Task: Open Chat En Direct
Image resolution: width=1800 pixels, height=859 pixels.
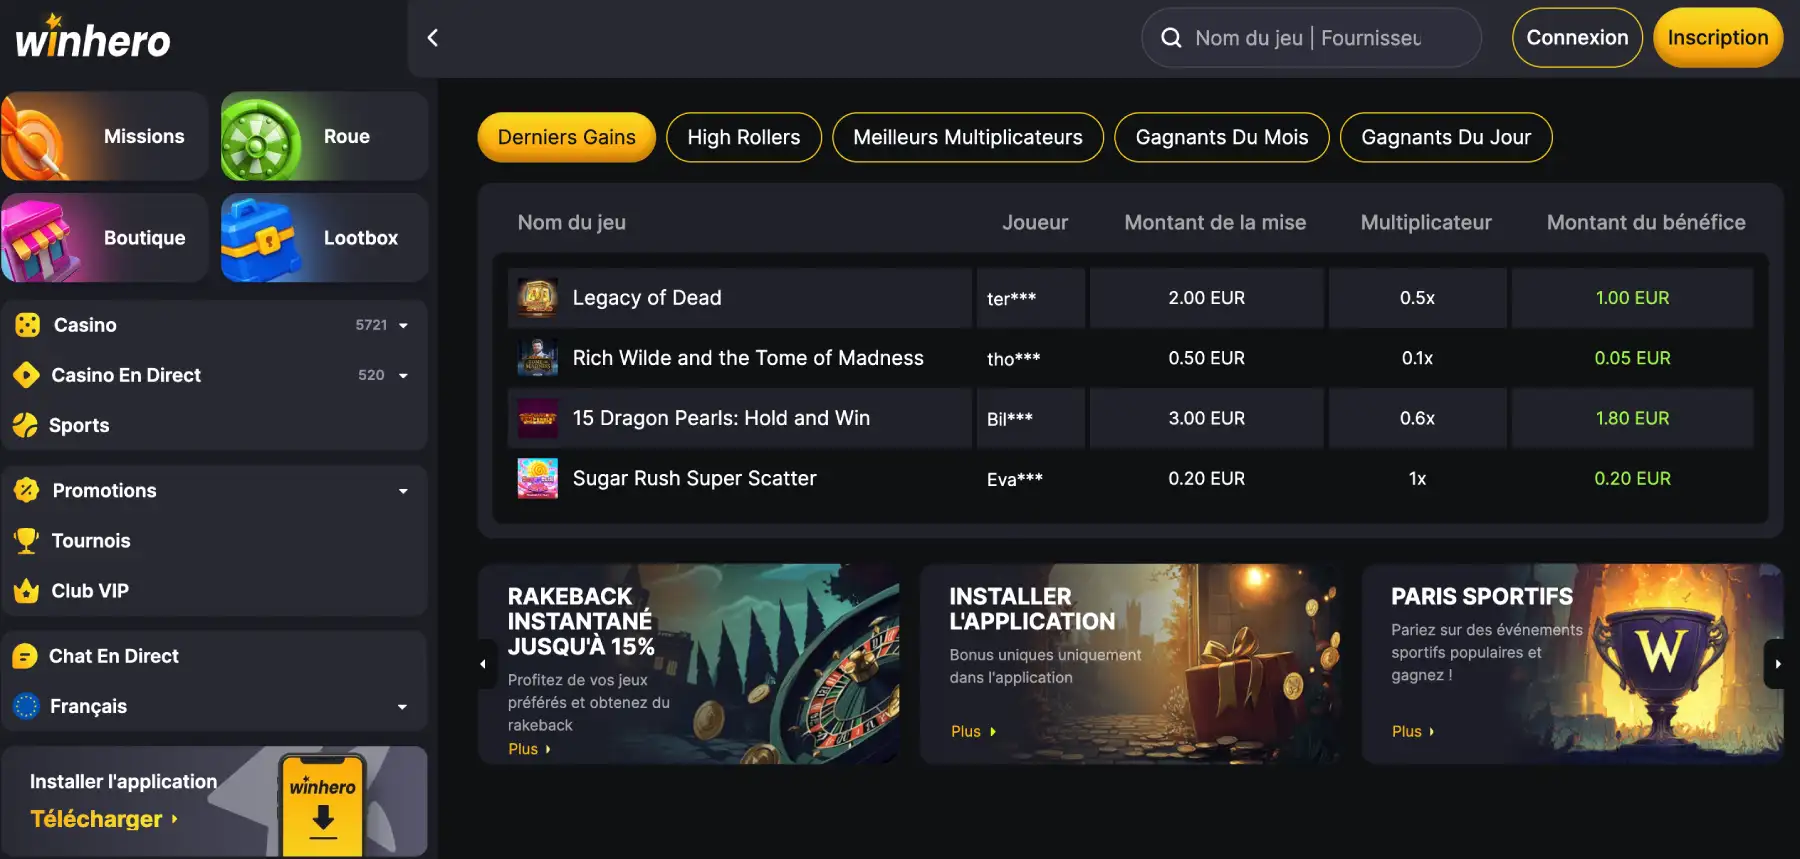Action: 113,656
